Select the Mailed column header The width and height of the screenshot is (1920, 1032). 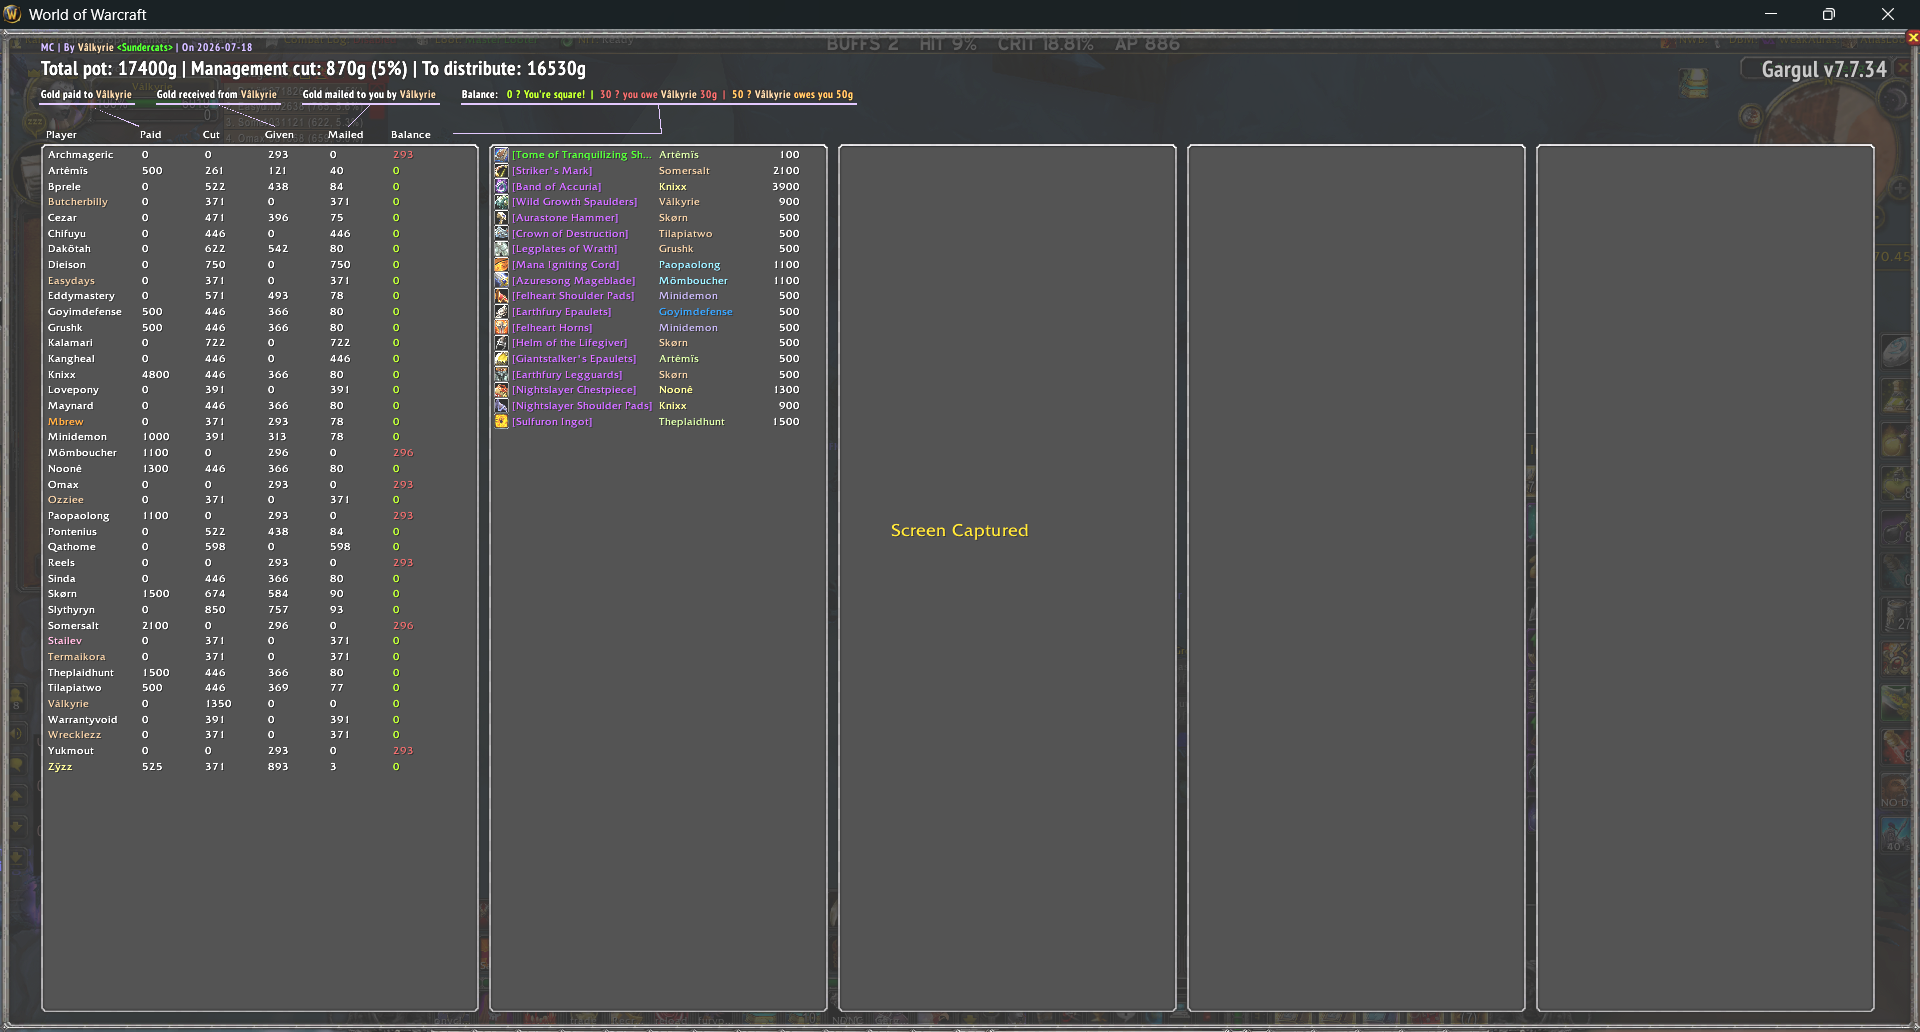(x=345, y=135)
